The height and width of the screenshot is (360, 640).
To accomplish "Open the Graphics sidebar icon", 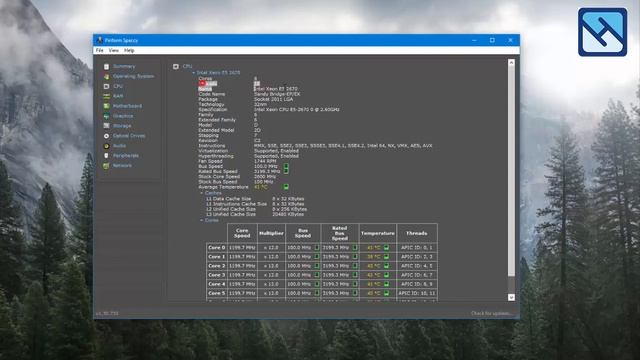I will (107, 116).
